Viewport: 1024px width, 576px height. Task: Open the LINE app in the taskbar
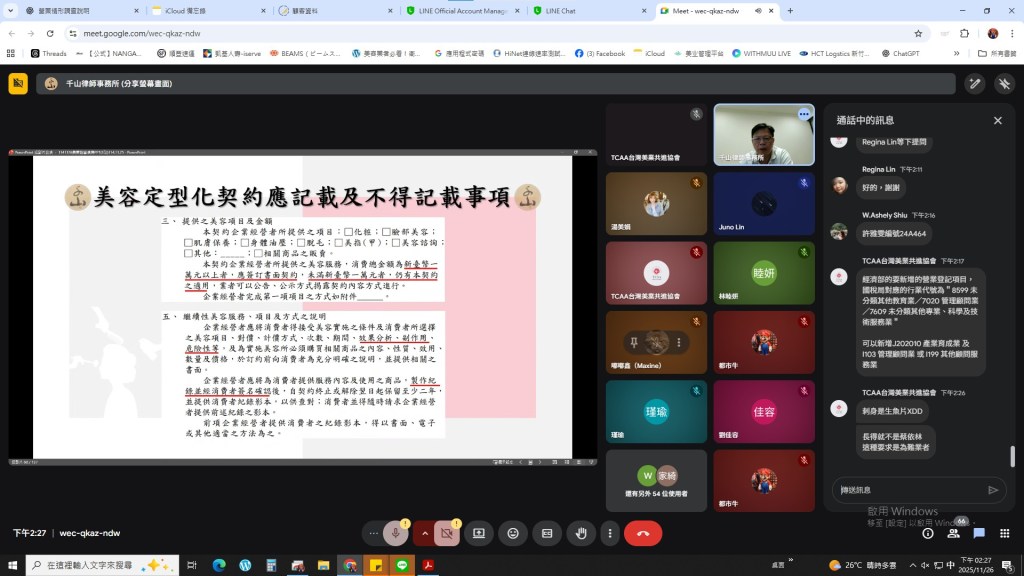coord(402,565)
